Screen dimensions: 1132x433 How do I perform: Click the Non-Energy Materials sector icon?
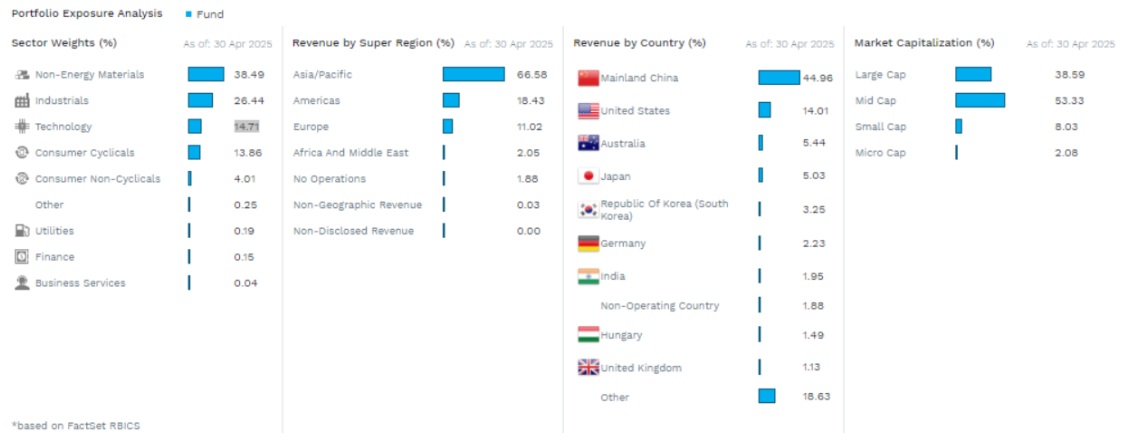tap(22, 75)
